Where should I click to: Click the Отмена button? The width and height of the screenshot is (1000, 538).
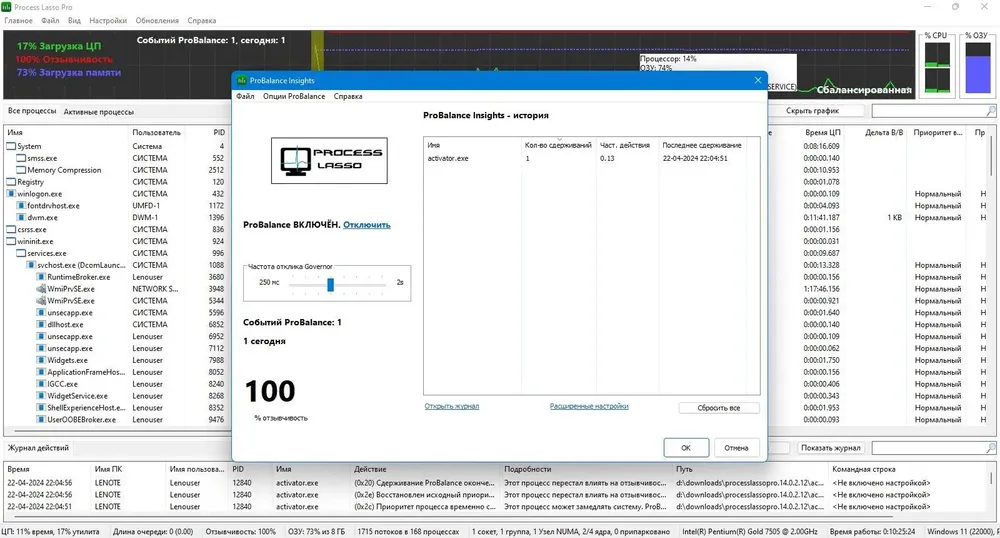[736, 447]
